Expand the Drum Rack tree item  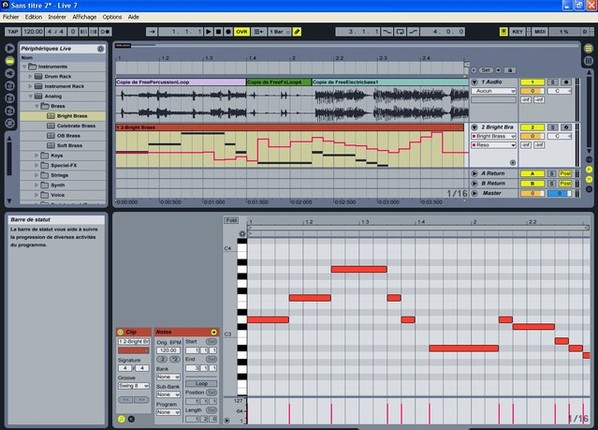31,76
